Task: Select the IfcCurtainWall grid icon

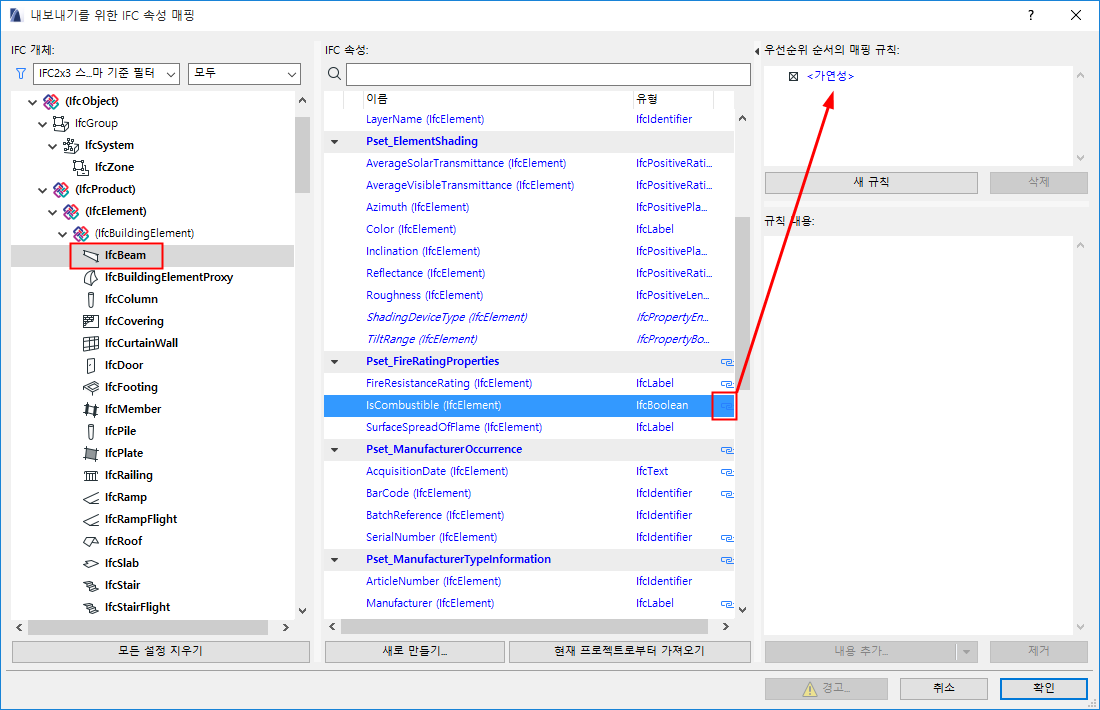Action: (x=91, y=343)
